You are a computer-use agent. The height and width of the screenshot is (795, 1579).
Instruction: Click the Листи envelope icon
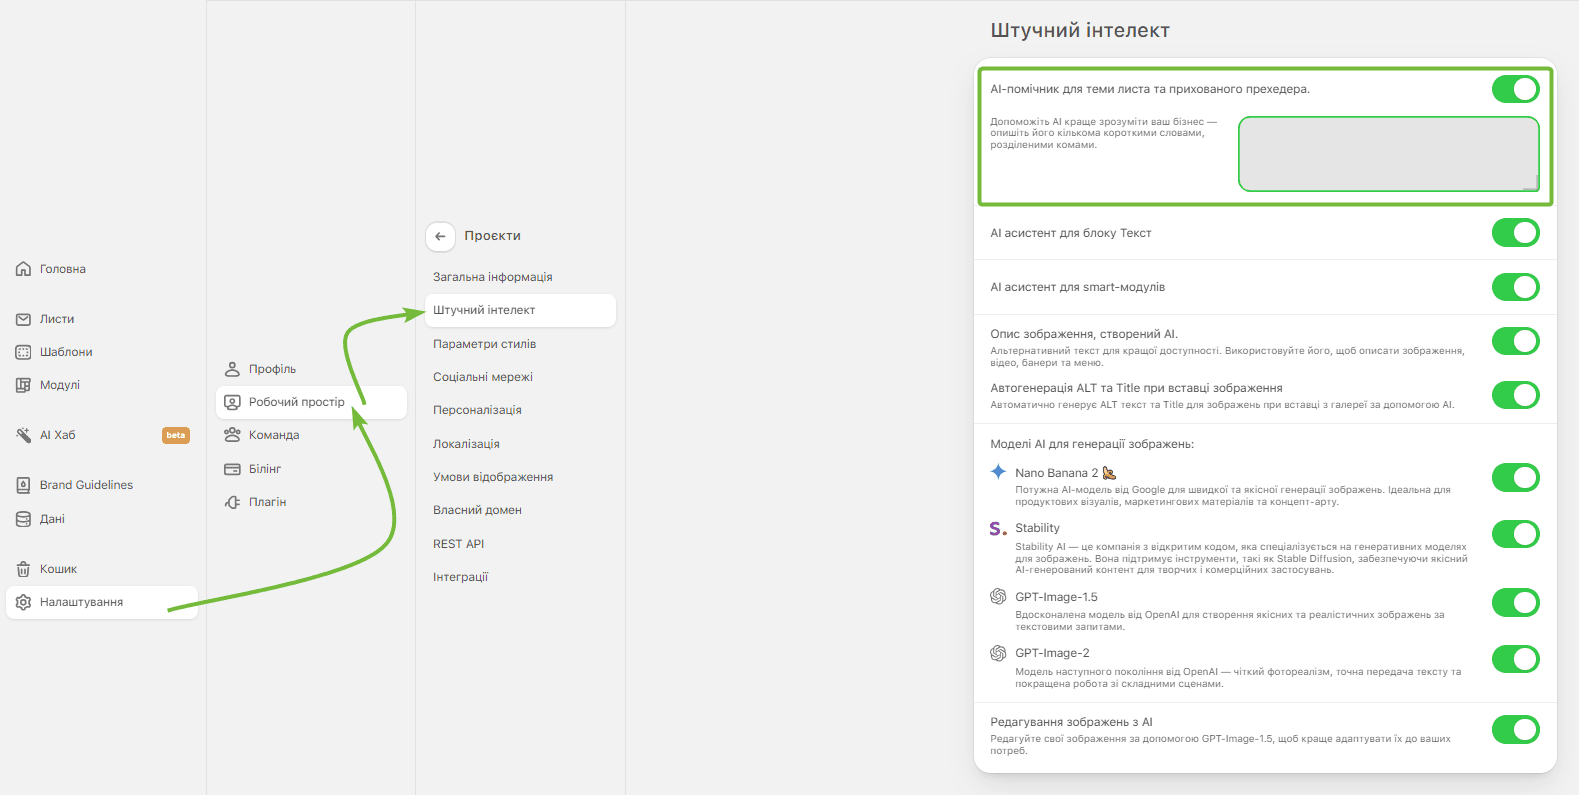(x=24, y=319)
